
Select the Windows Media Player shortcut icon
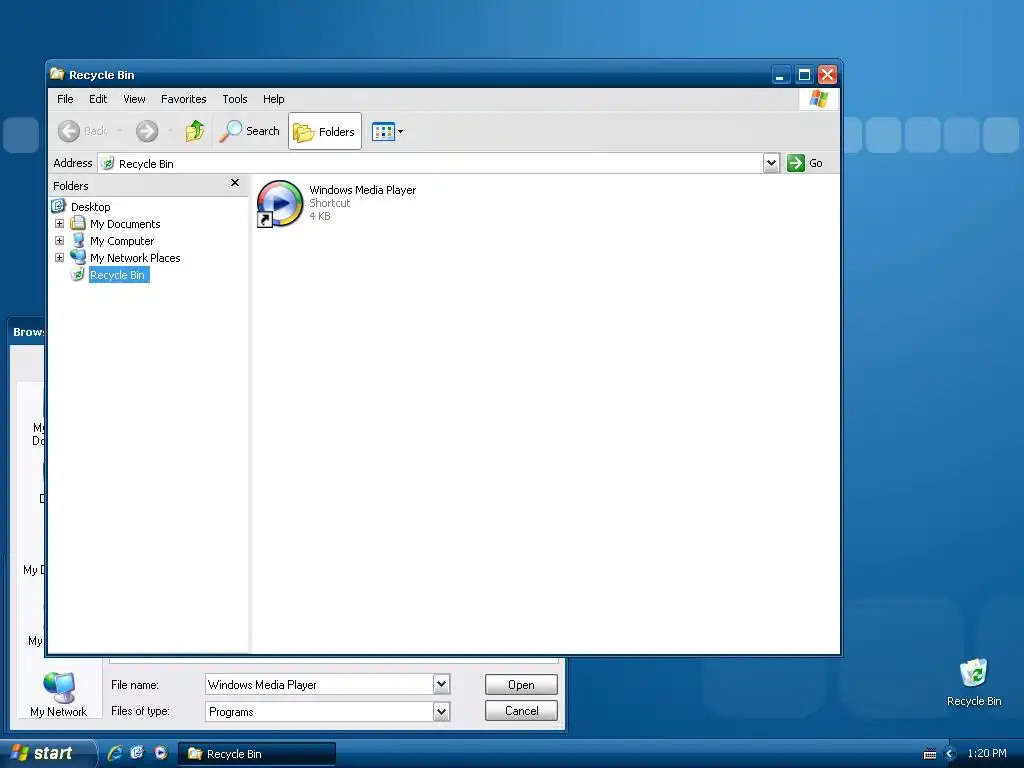coord(280,204)
